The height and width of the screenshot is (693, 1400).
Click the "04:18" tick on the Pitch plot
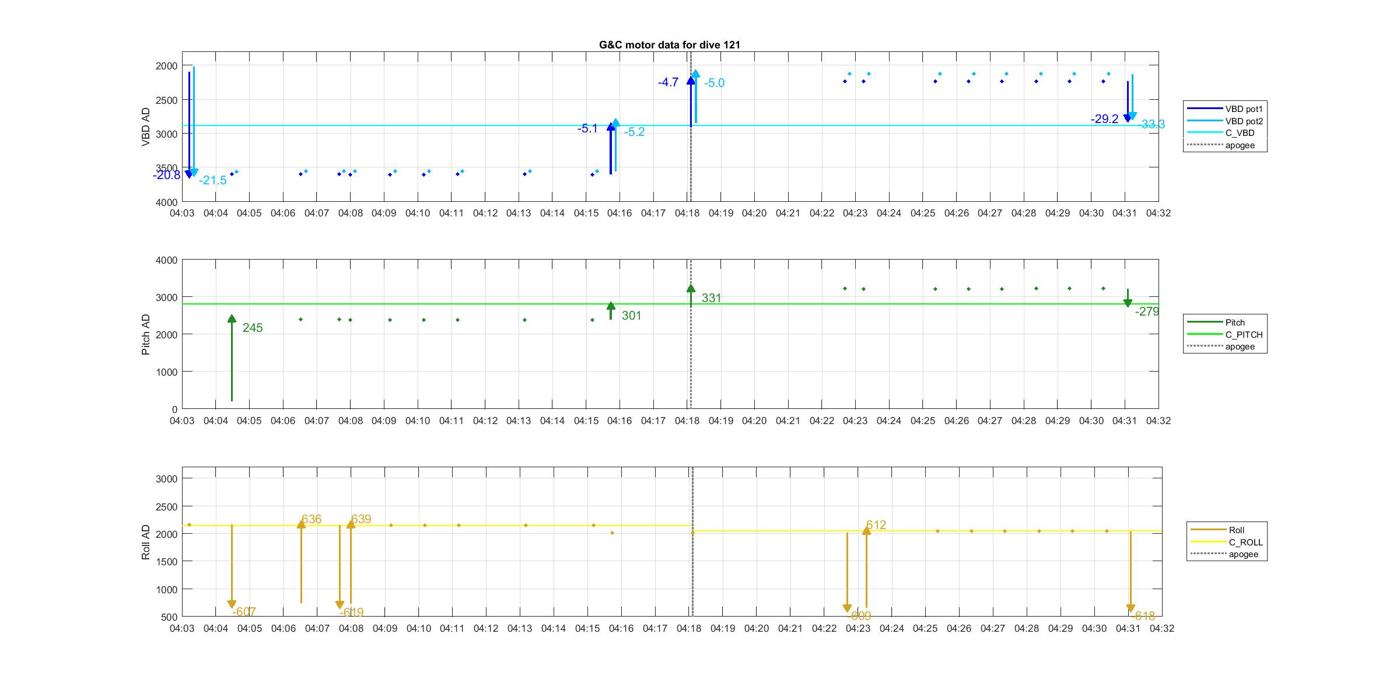[x=687, y=420]
